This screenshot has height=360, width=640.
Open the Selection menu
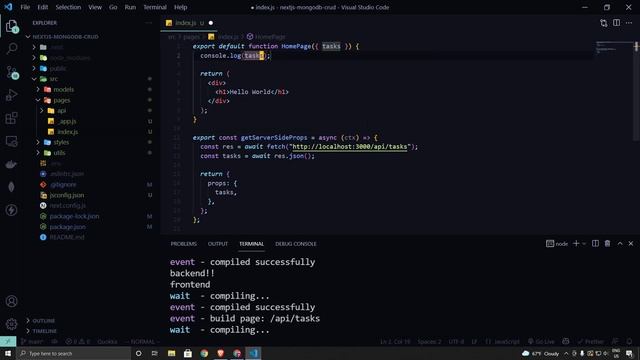(x=68, y=7)
